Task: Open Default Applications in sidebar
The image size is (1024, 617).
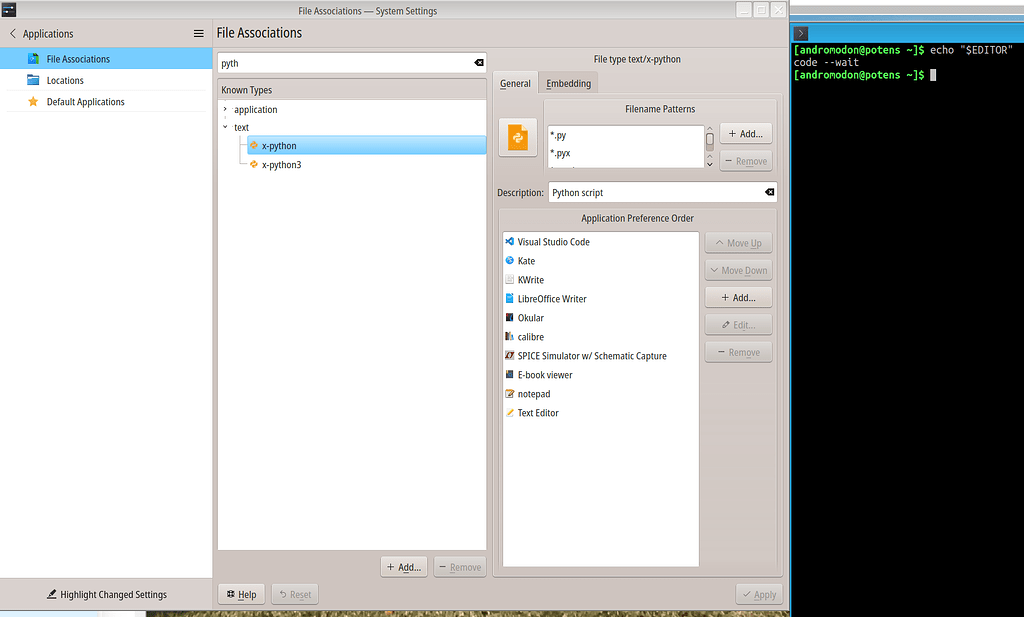Action: 85,102
